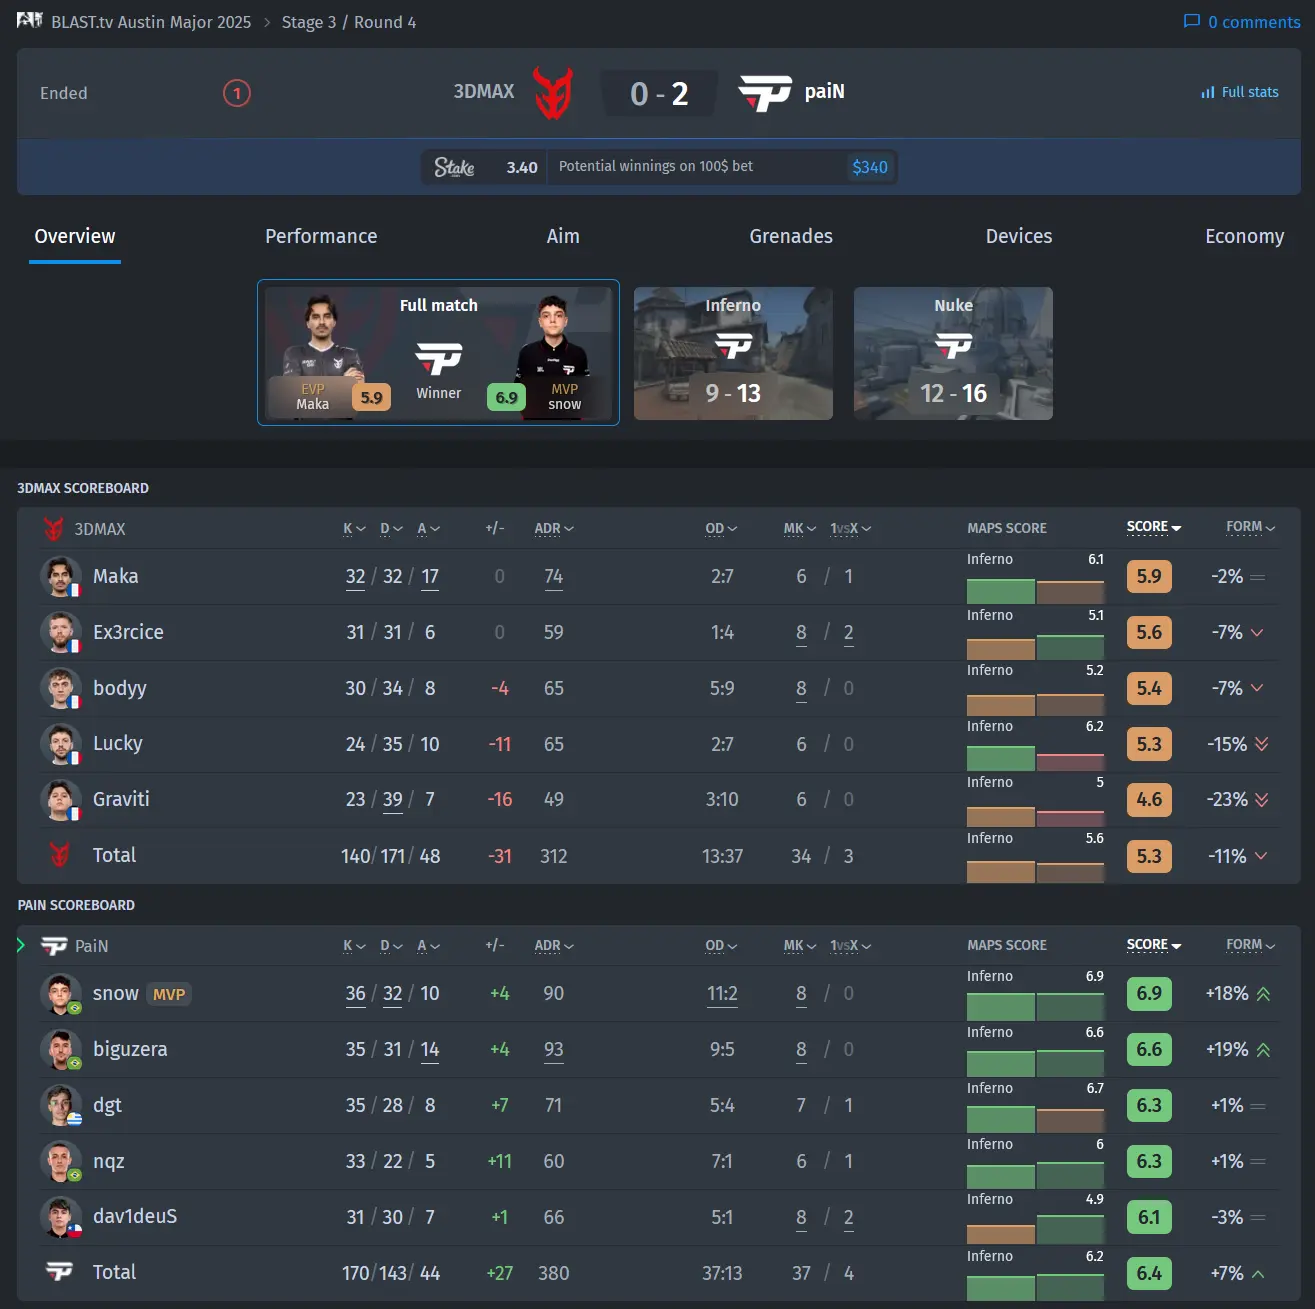
Task: Open Graviti's player avatar
Action: click(60, 799)
